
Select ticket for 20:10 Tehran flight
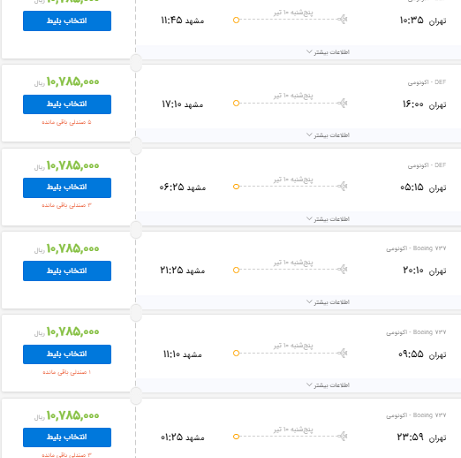67,271
